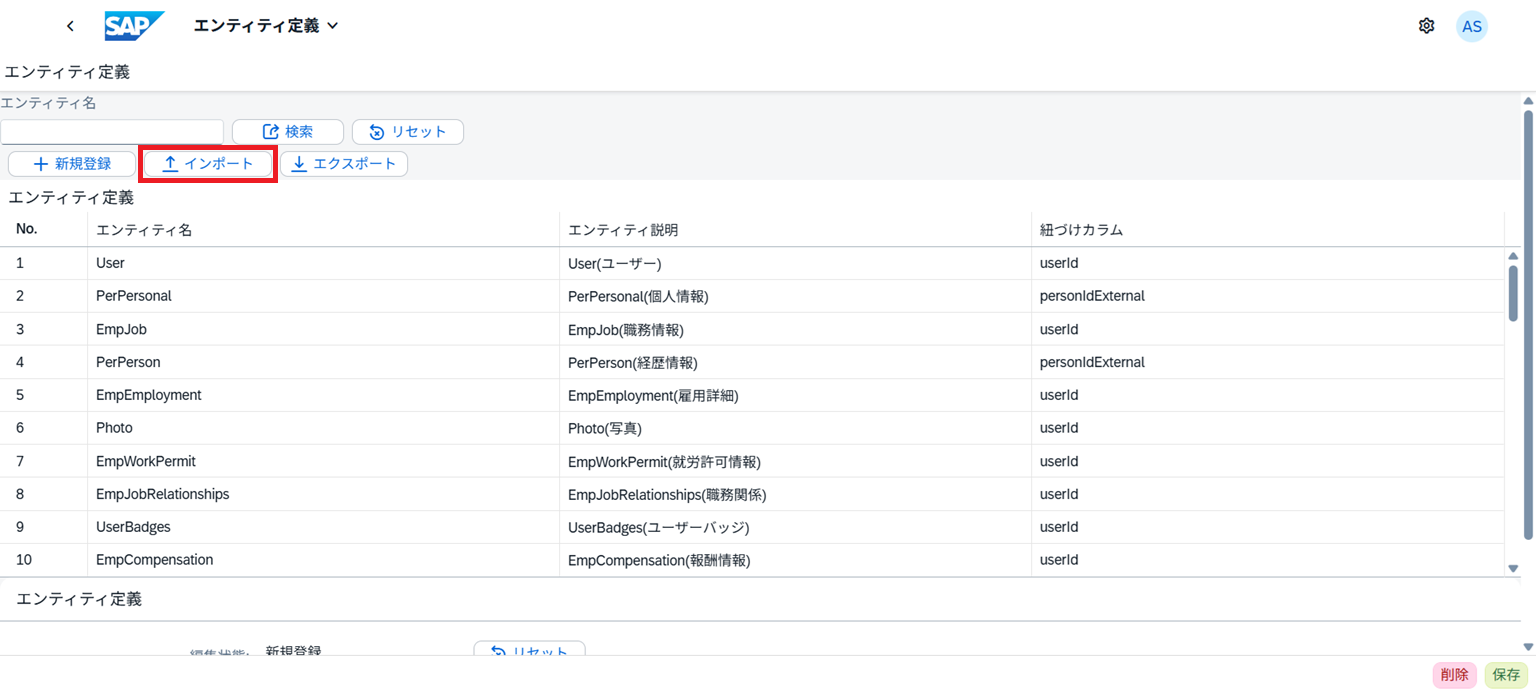Click the SAP logo

coord(134,26)
